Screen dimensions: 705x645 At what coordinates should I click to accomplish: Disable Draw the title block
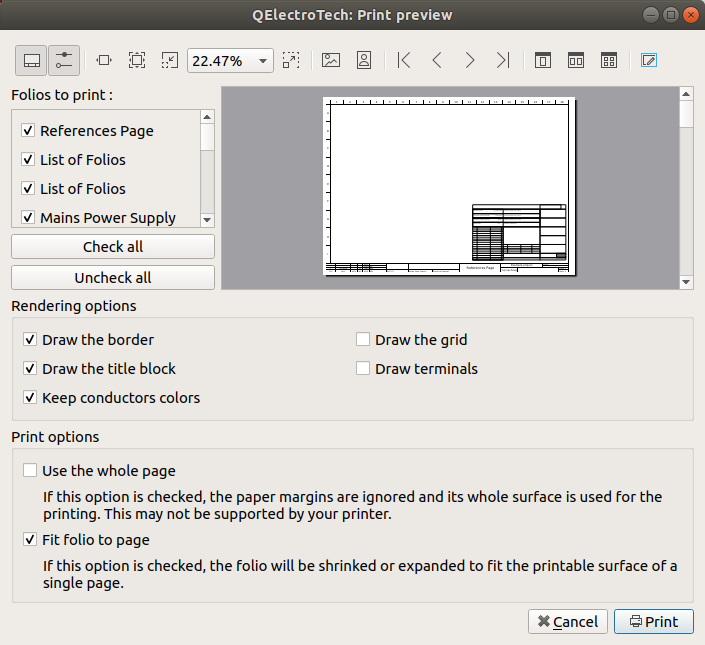pyautogui.click(x=30, y=369)
